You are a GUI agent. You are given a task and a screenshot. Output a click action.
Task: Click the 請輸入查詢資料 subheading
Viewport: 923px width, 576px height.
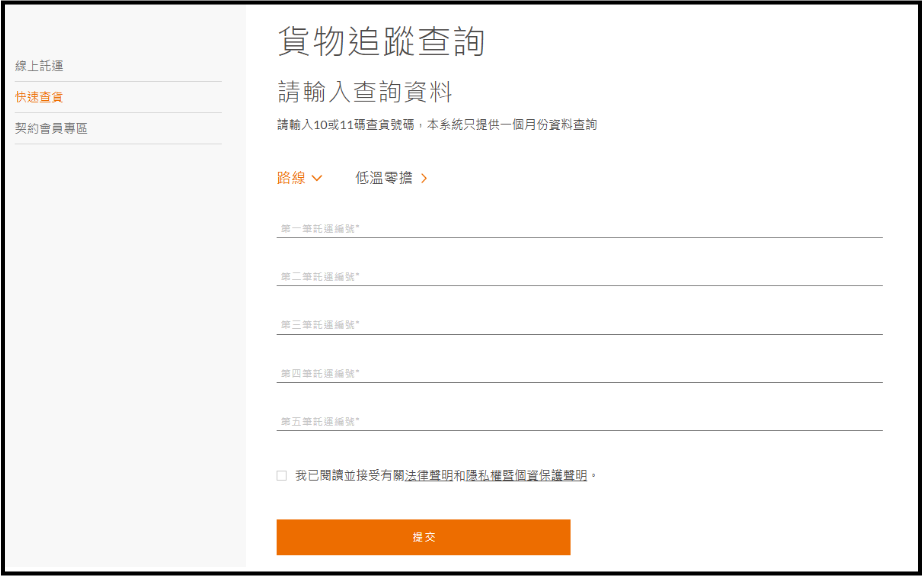tap(365, 93)
